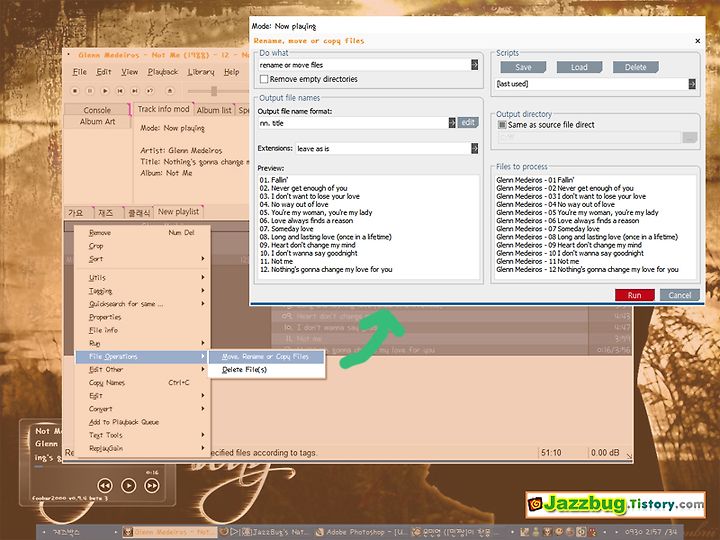Click the browse button for output directory

(690, 137)
